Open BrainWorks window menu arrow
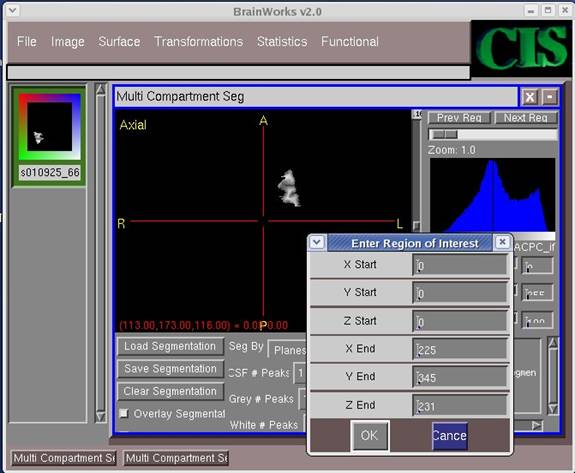Viewport: 575px width, 473px height. (x=13, y=10)
